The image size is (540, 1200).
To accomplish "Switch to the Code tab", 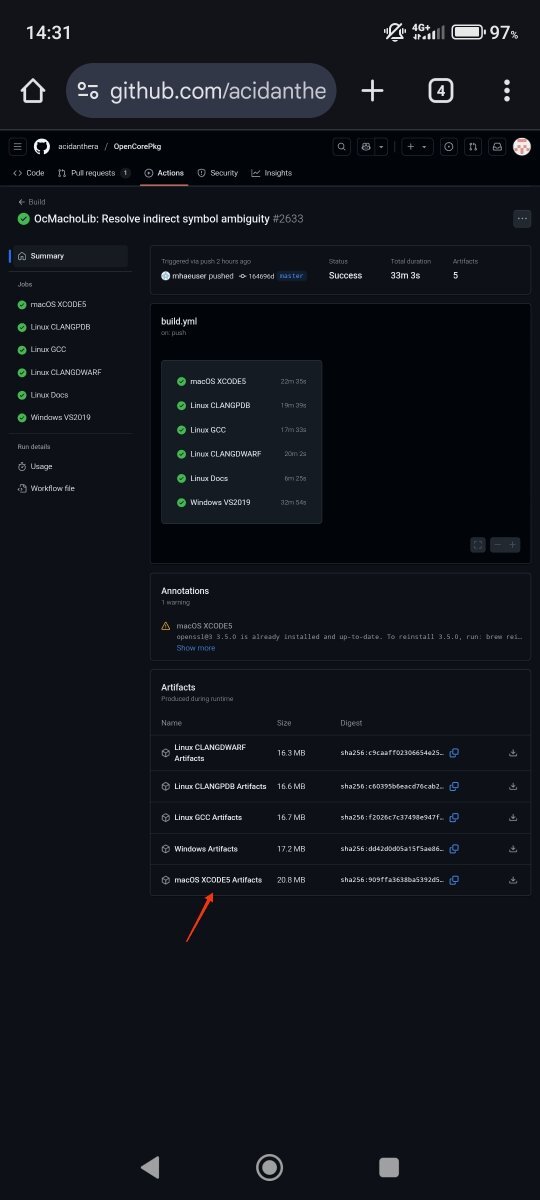I will coord(29,173).
